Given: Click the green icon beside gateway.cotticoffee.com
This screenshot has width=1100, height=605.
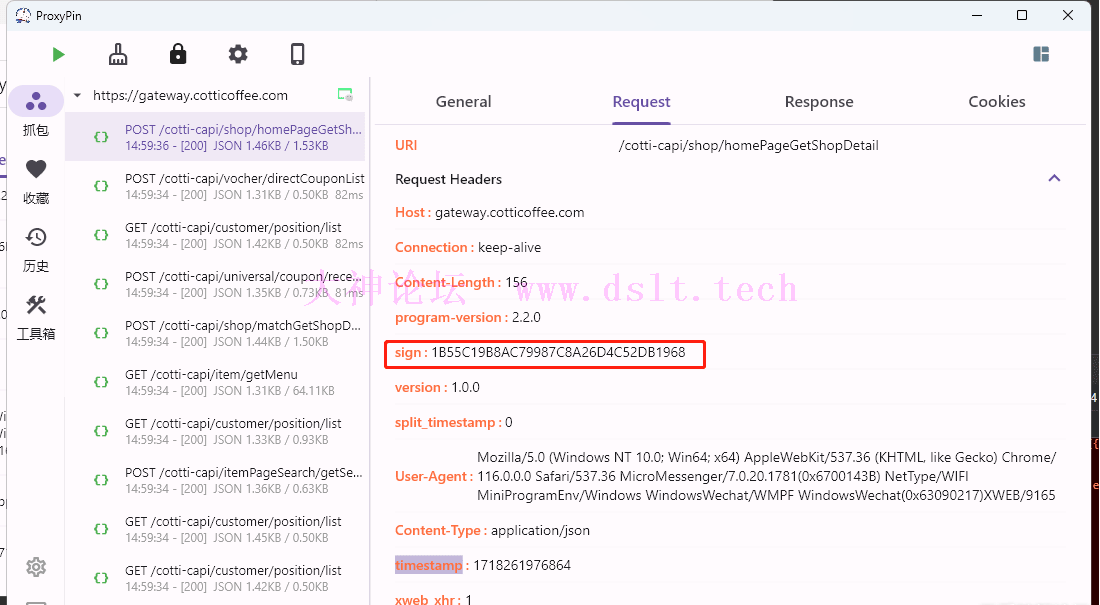Looking at the screenshot, I should tap(345, 95).
